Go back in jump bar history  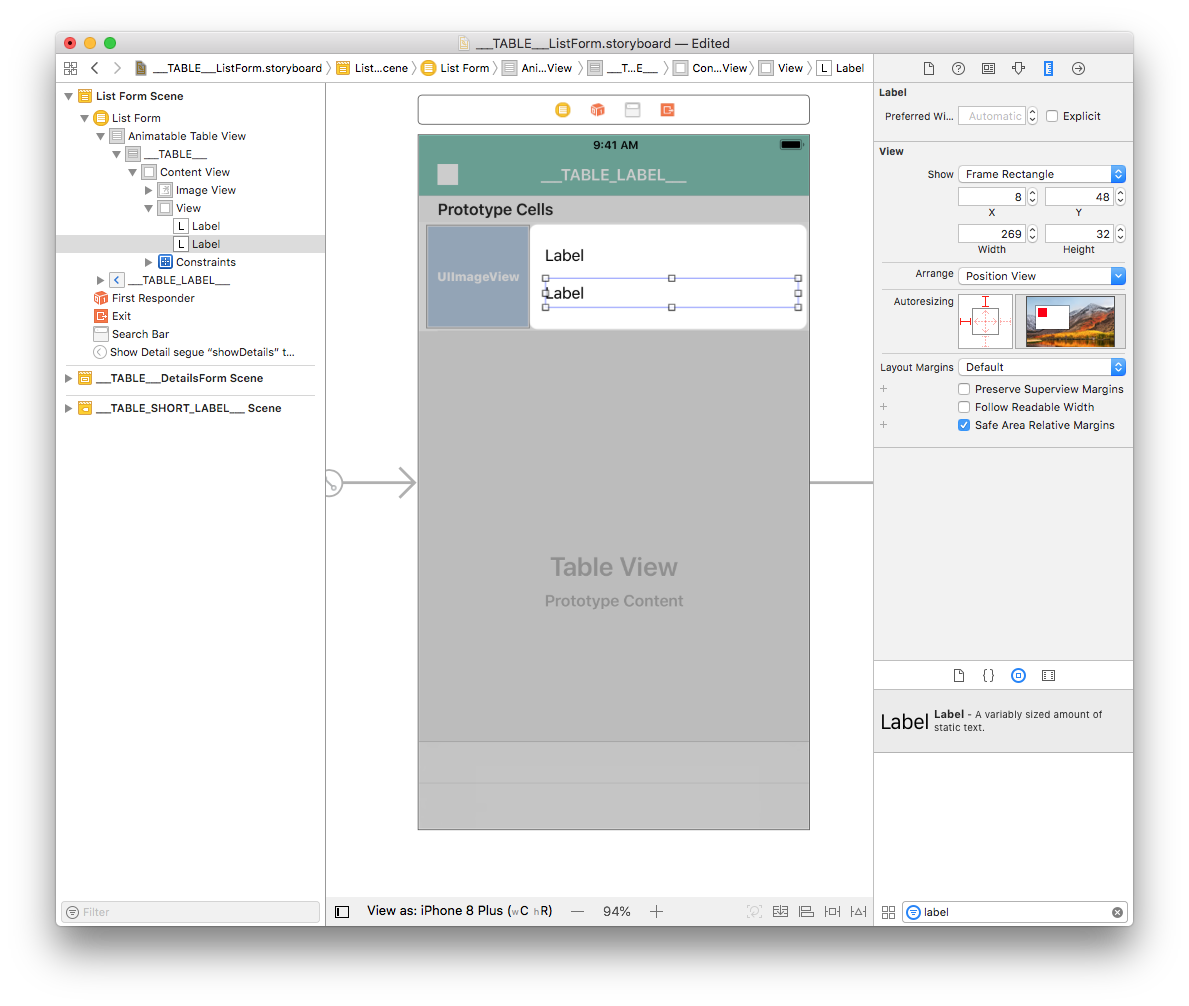pos(95,68)
